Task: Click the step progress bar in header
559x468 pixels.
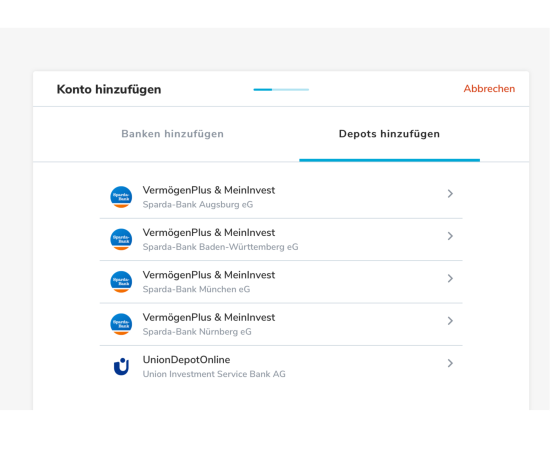Action: 281,89
